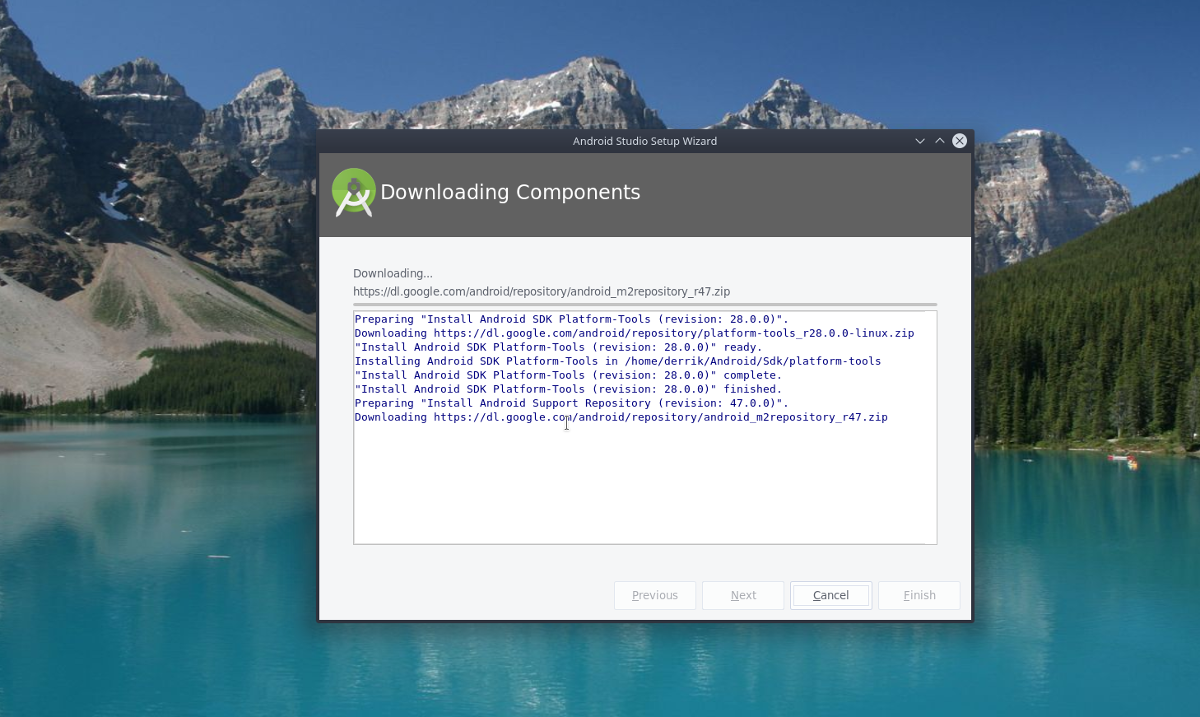Minimize the Setup Wizard window
Screen dimensions: 1200x717
[x=920, y=141]
